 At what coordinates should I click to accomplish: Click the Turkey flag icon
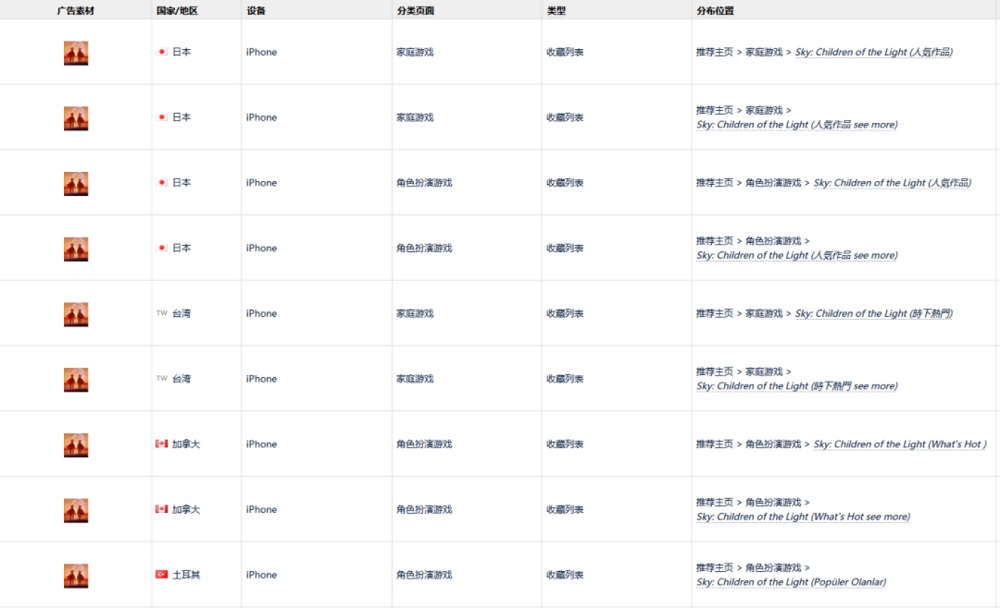(x=161, y=574)
